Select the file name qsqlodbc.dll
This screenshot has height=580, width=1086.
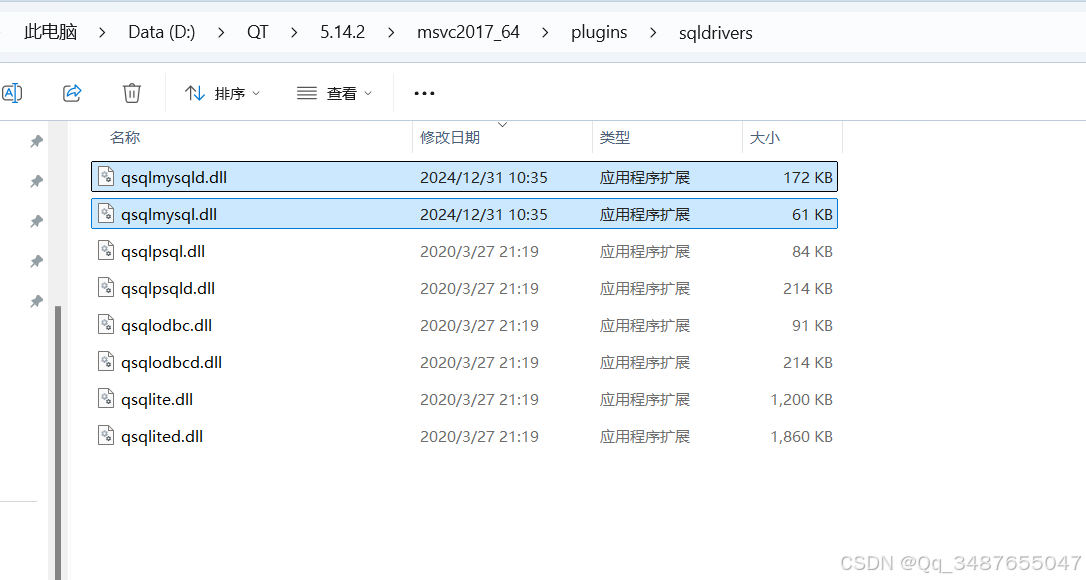coord(166,325)
